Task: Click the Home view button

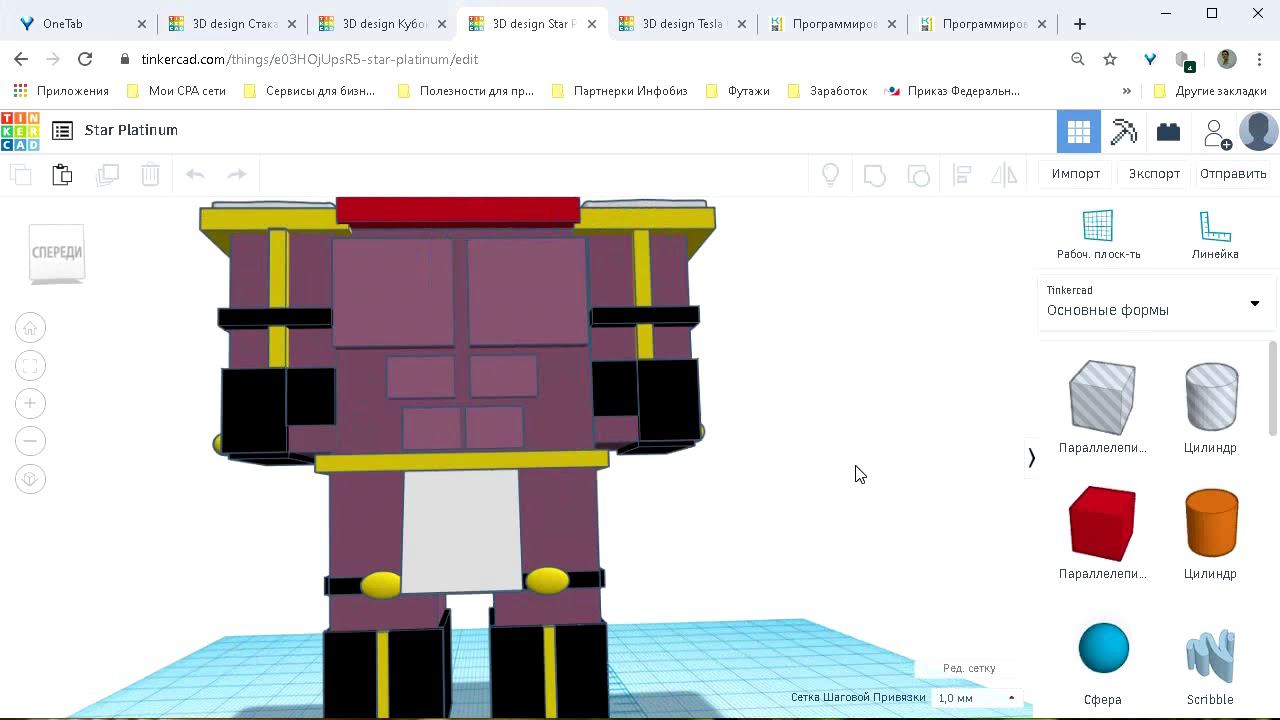Action: click(30, 328)
